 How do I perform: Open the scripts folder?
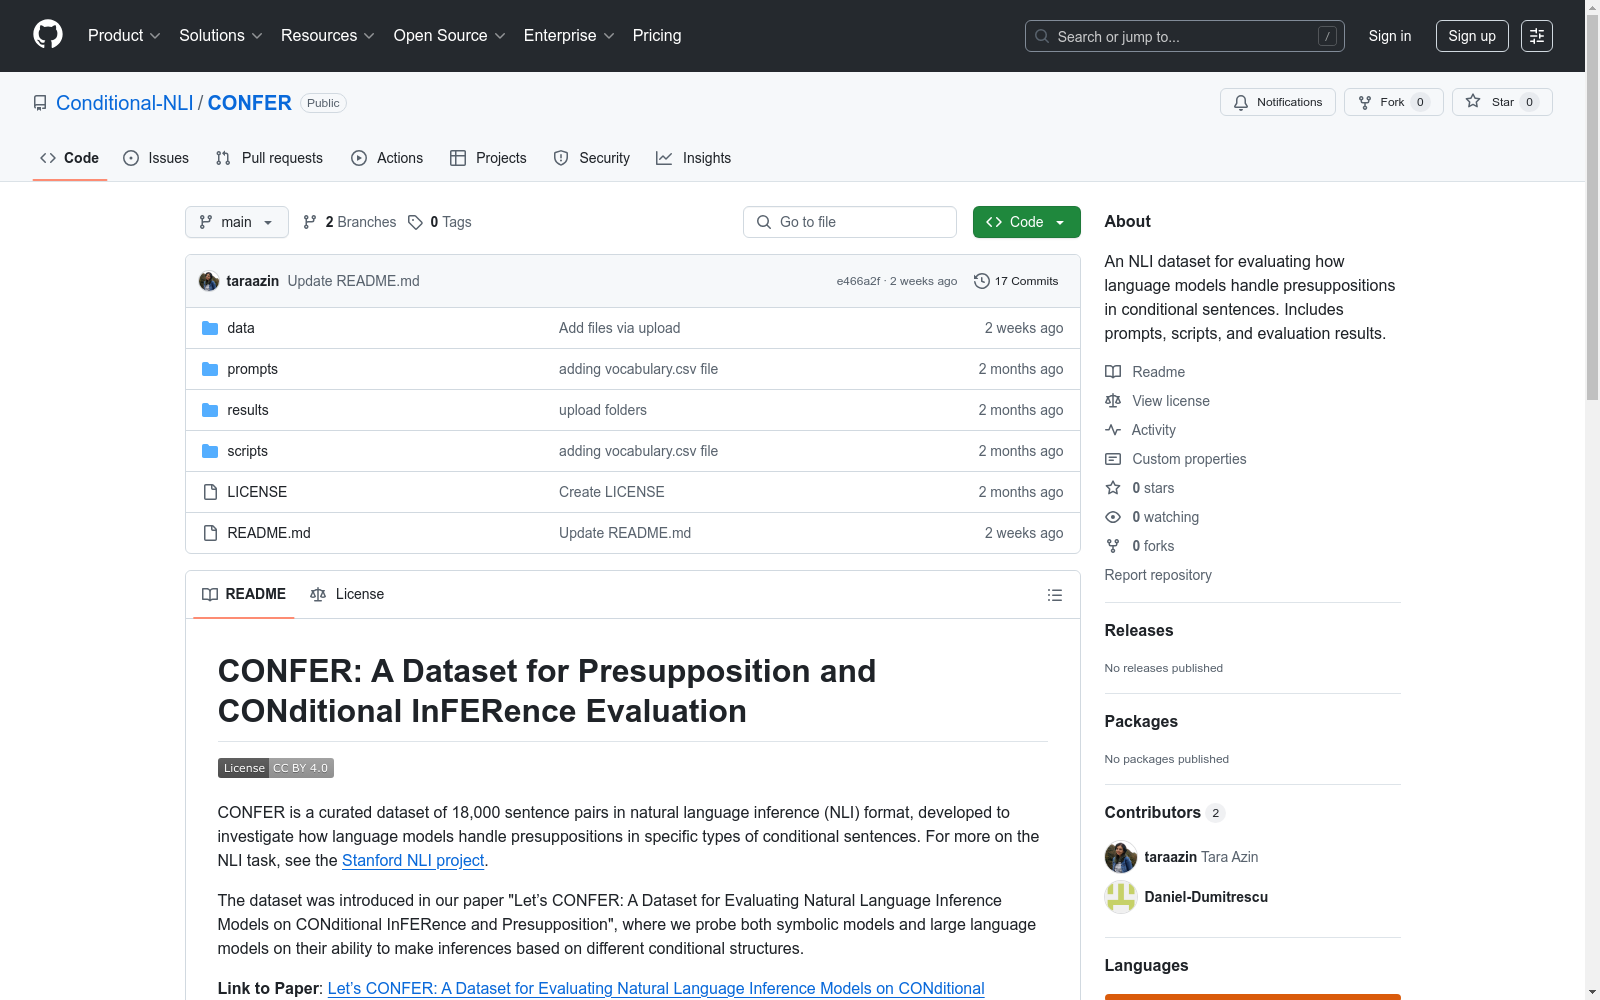click(x=247, y=451)
